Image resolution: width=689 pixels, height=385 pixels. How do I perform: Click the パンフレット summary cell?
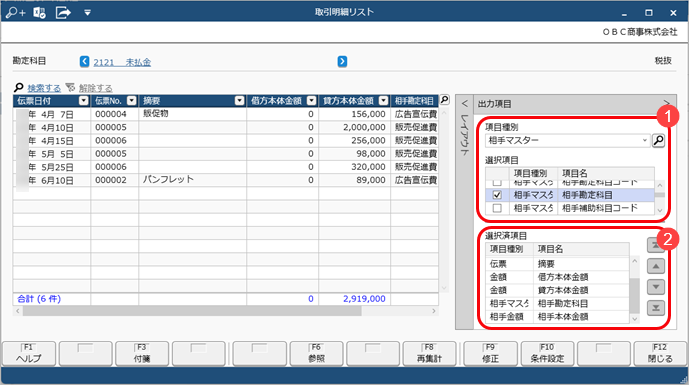click(192, 180)
